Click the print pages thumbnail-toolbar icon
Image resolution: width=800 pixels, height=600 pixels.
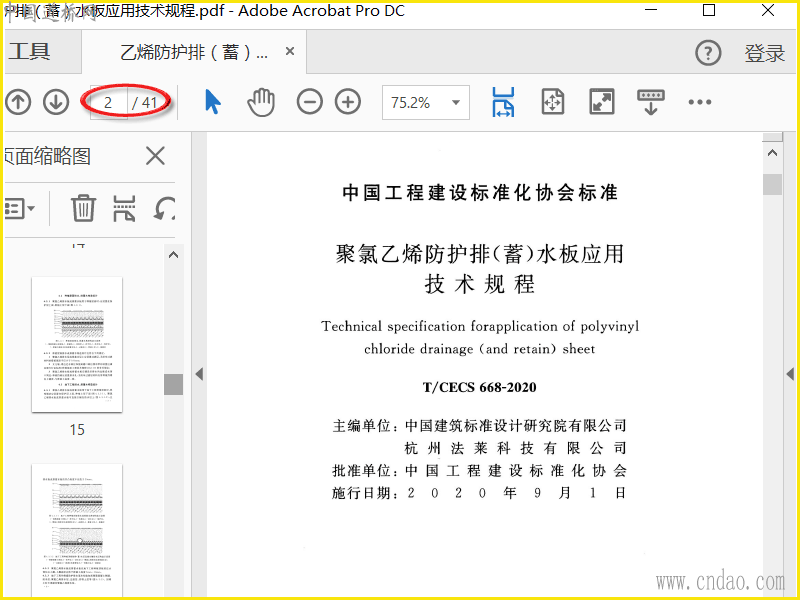[x=124, y=208]
